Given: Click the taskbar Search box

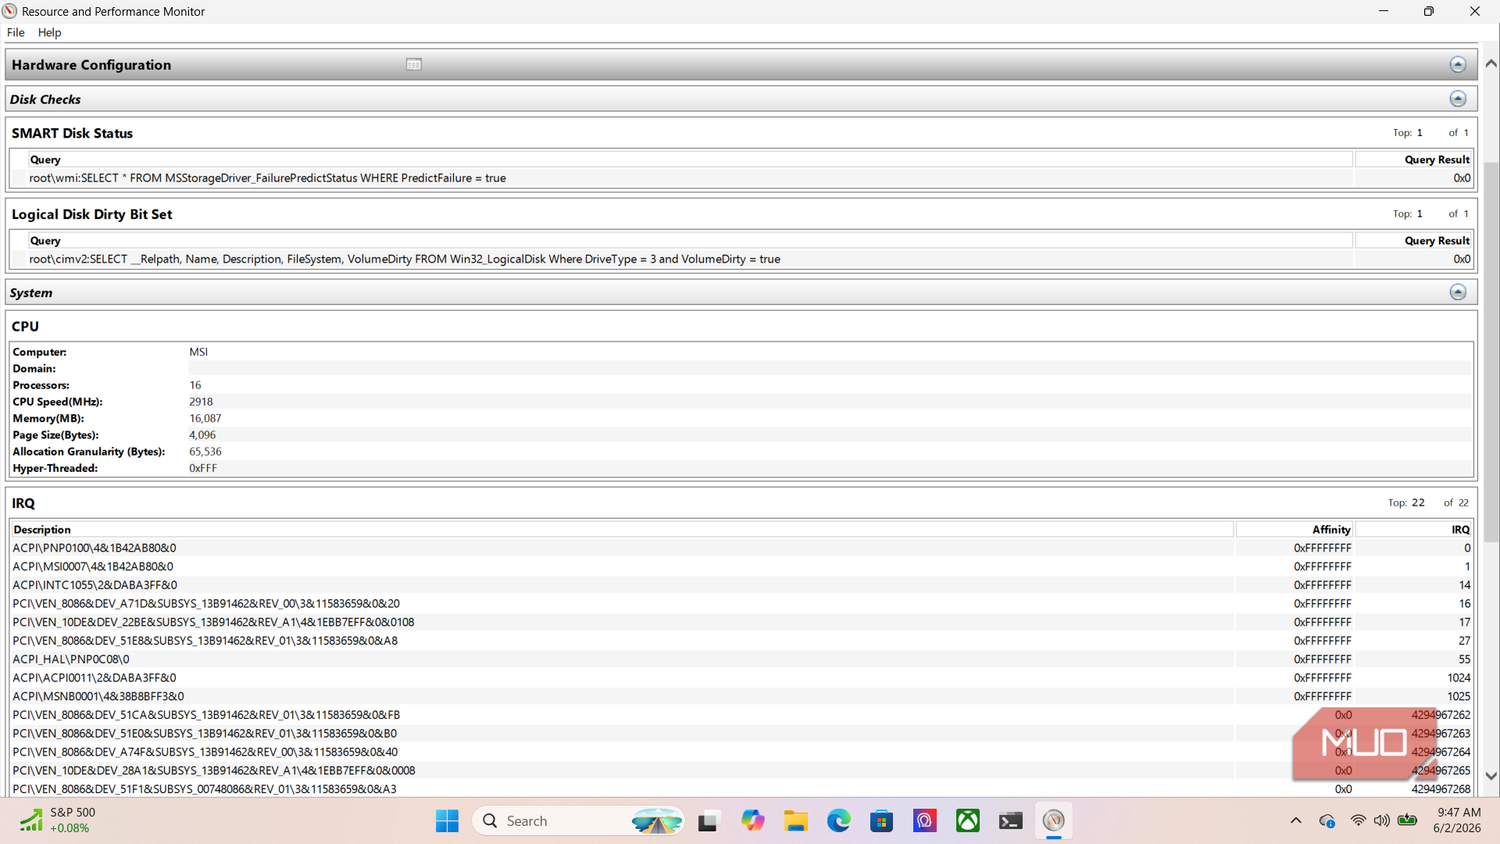Looking at the screenshot, I should click(x=578, y=821).
